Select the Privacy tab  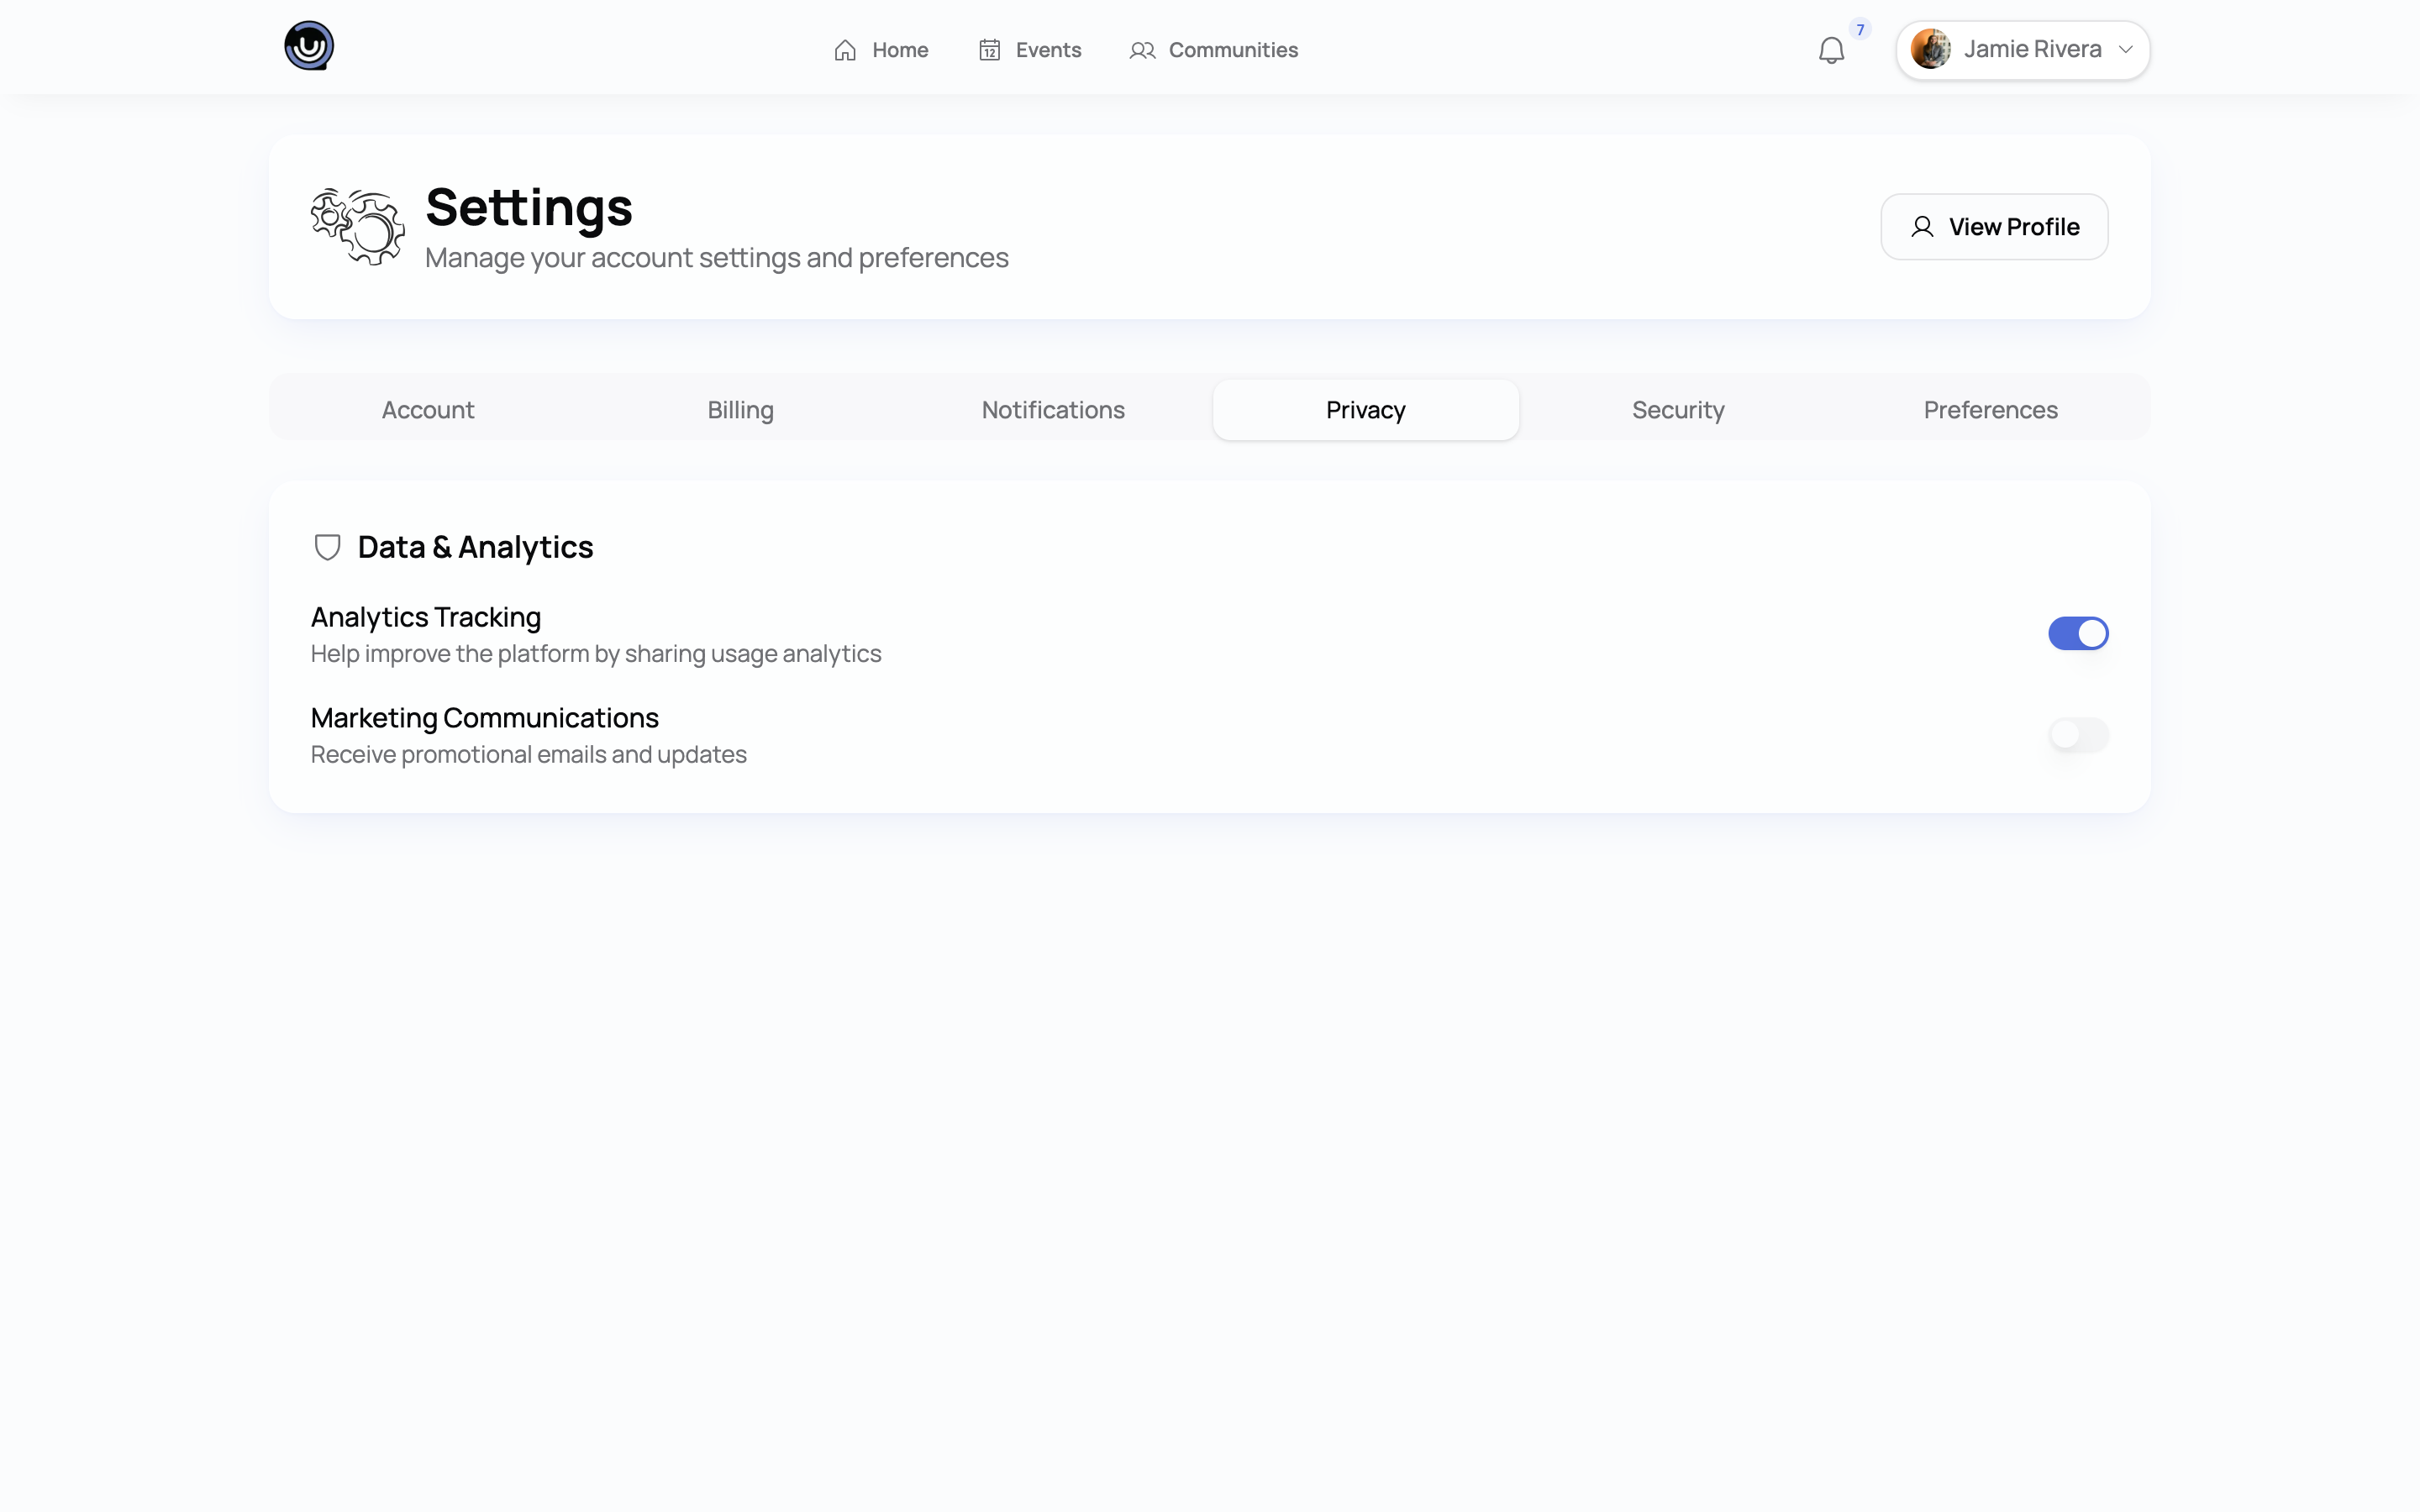pyautogui.click(x=1366, y=410)
